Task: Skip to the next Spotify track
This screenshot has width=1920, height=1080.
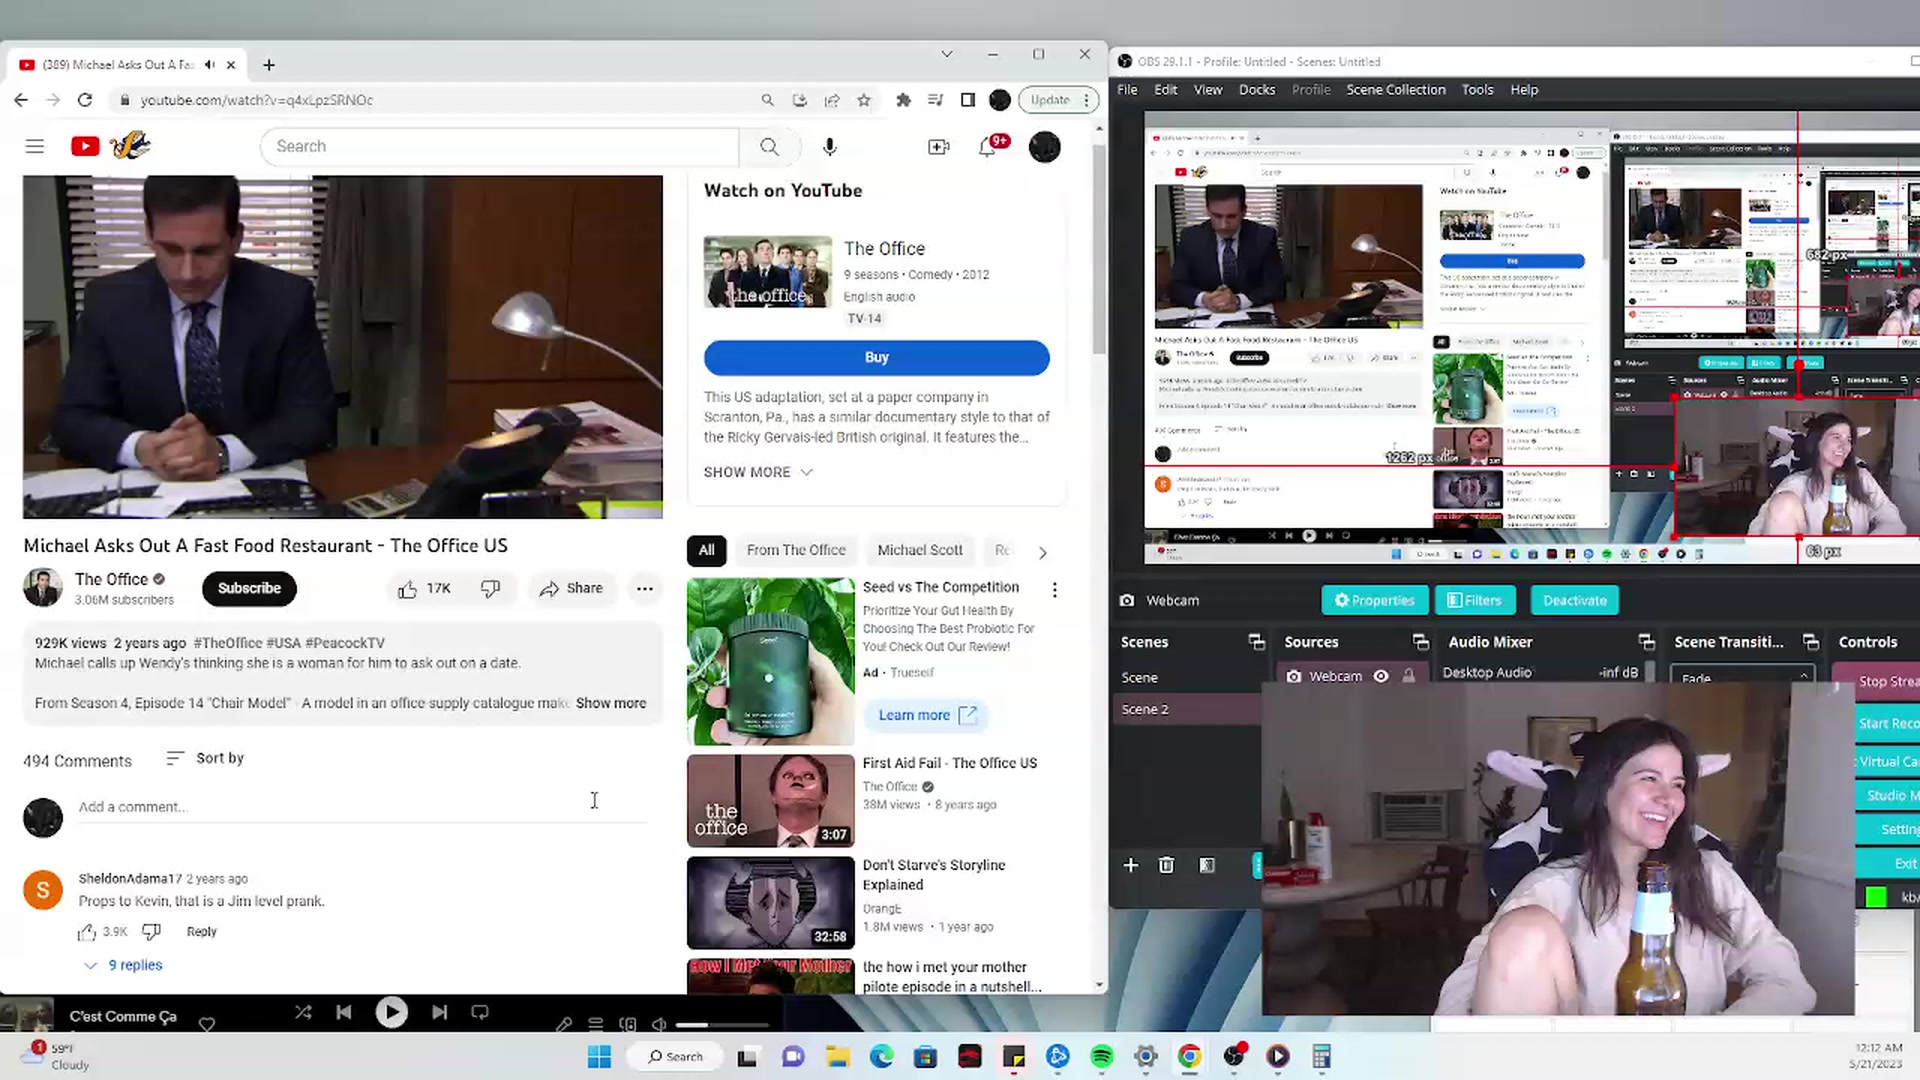Action: click(x=440, y=1013)
